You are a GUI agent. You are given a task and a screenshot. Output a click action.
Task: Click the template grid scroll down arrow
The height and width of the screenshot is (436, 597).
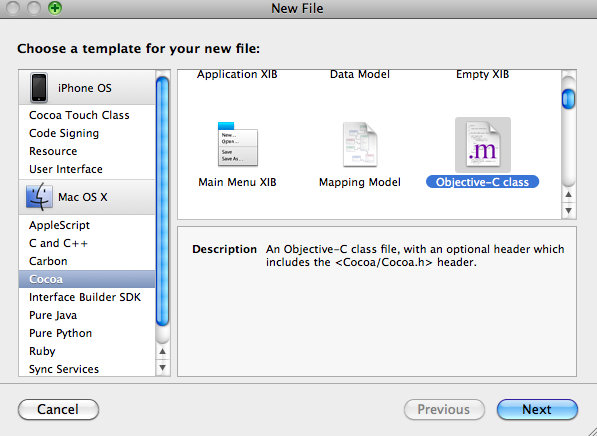tap(568, 210)
